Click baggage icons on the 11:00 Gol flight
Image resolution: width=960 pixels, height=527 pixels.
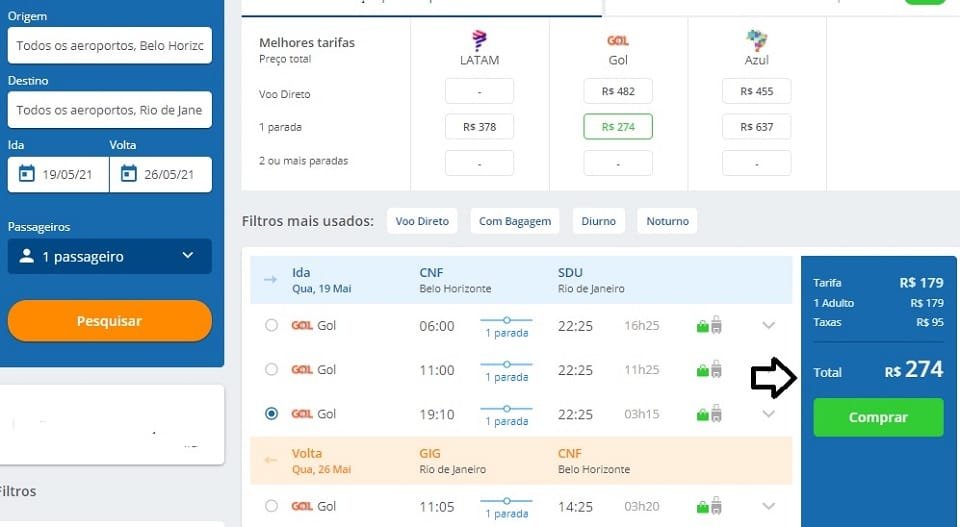[x=709, y=370]
